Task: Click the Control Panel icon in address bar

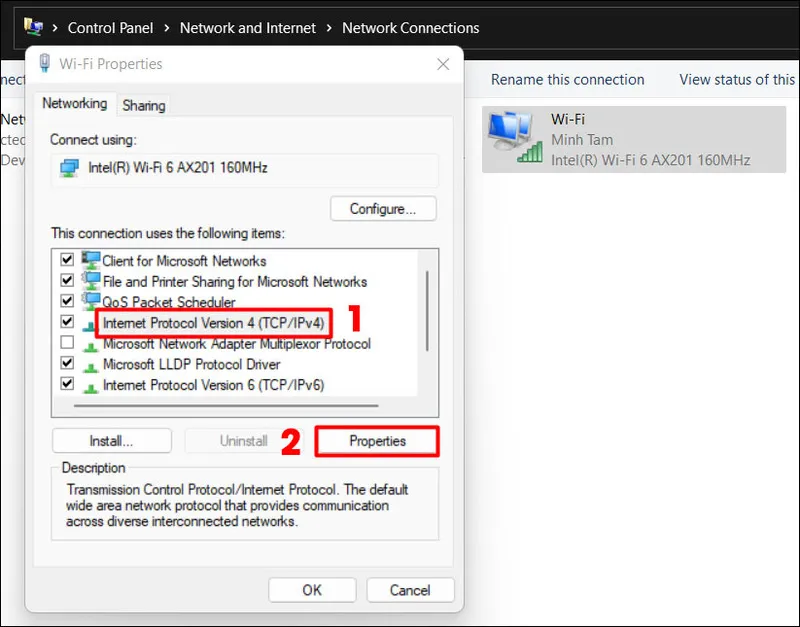Action: coord(33,27)
